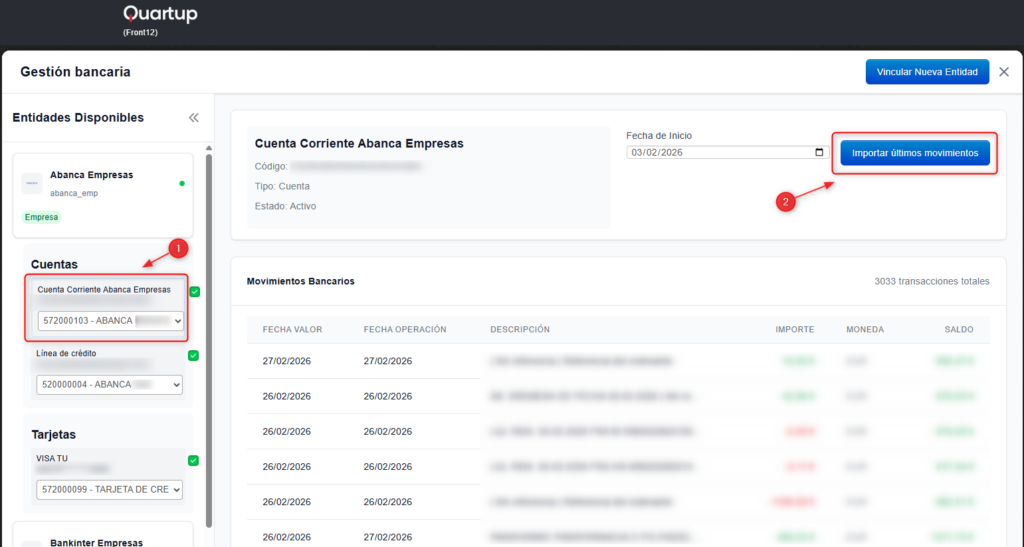Collapse the Entidades Disponibles sidebar

(x=194, y=118)
